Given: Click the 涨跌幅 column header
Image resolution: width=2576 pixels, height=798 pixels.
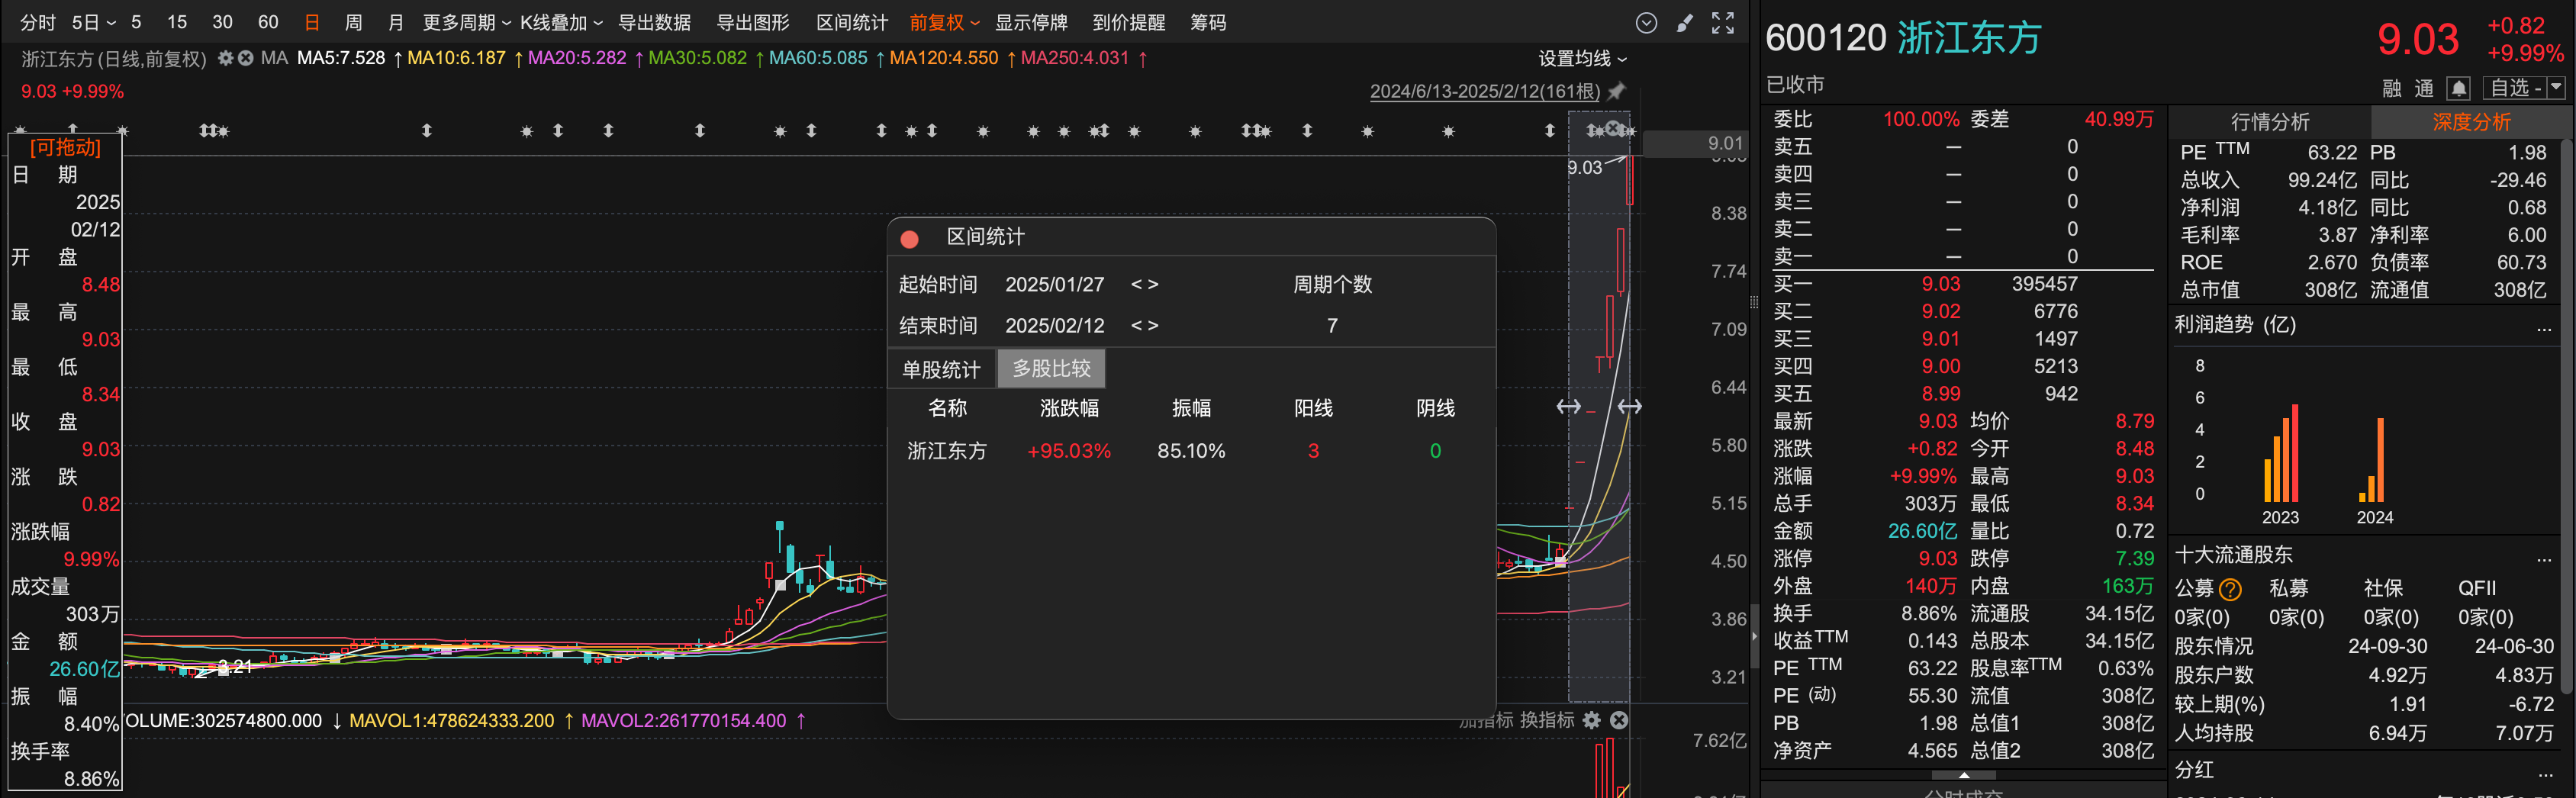Looking at the screenshot, I should tap(1069, 408).
